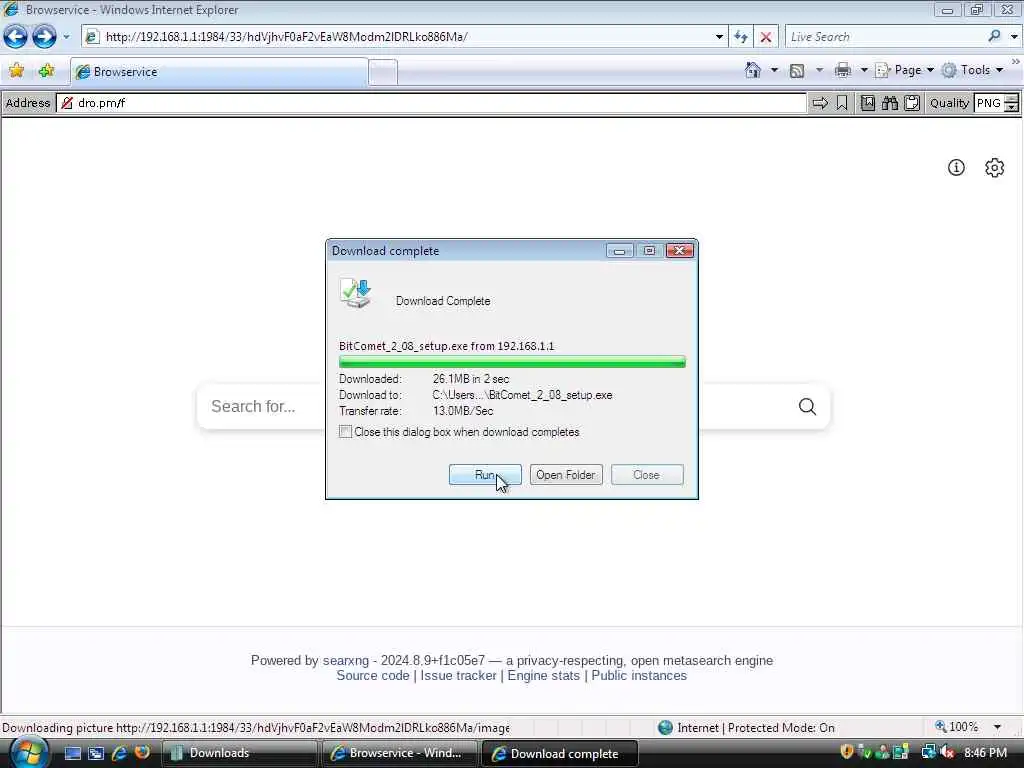Click Run to launch BitComet setup
Screen dimensions: 1024x768
[485, 475]
